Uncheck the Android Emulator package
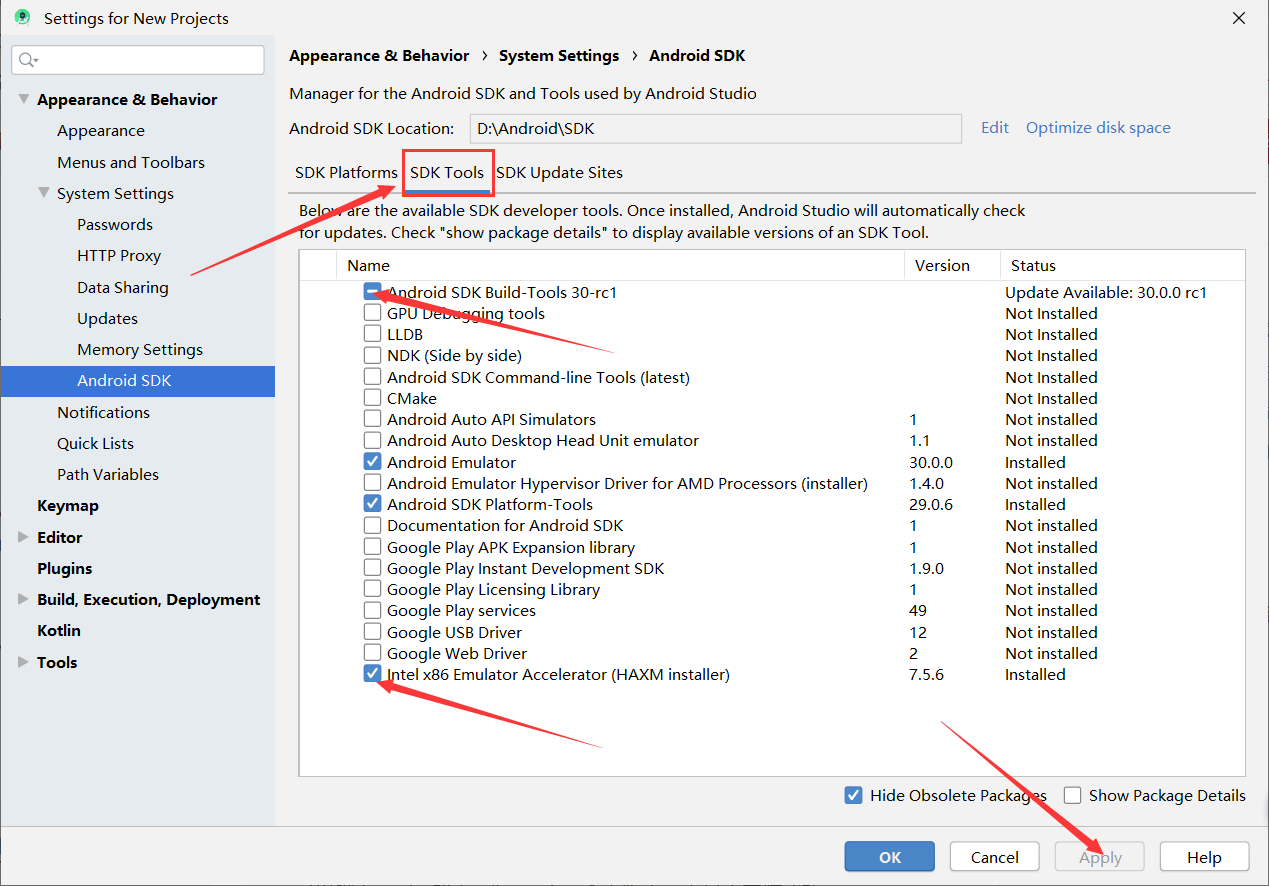Image resolution: width=1269 pixels, height=886 pixels. click(374, 461)
